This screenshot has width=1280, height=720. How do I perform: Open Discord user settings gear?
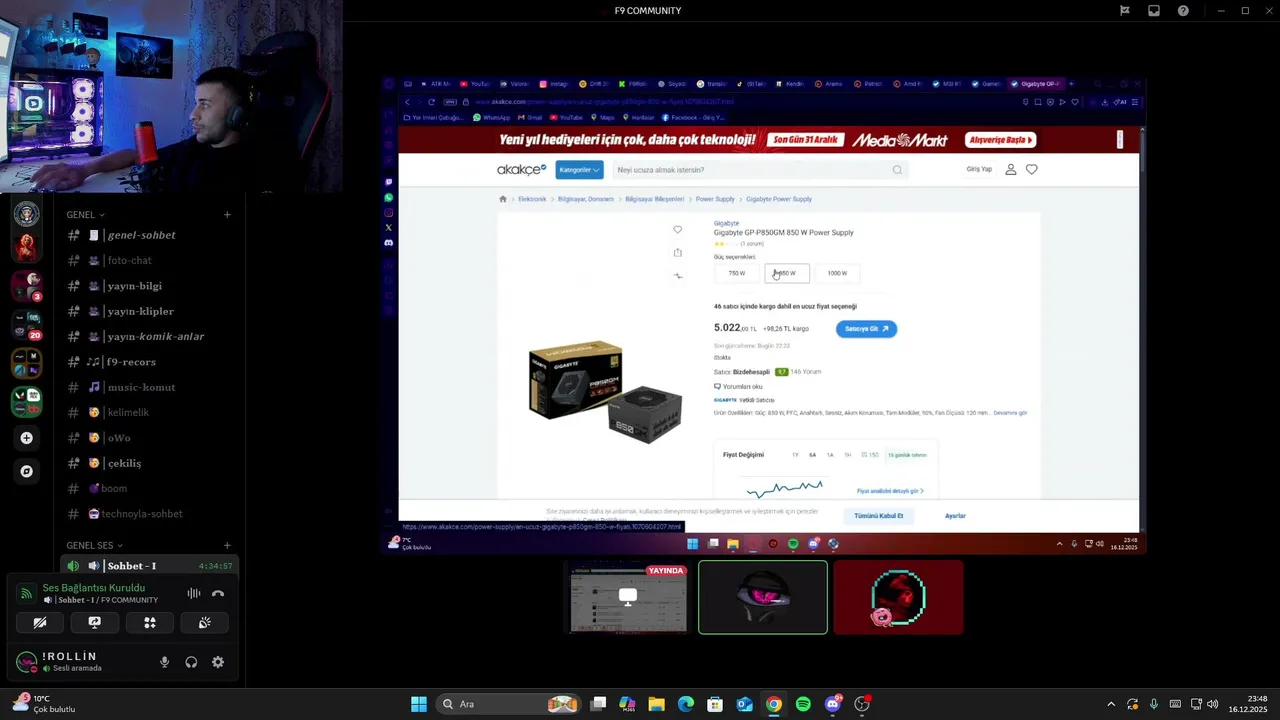(x=218, y=662)
